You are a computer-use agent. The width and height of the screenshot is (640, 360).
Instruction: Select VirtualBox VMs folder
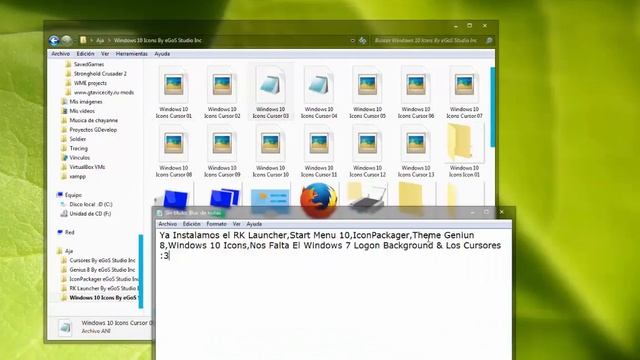83,167
